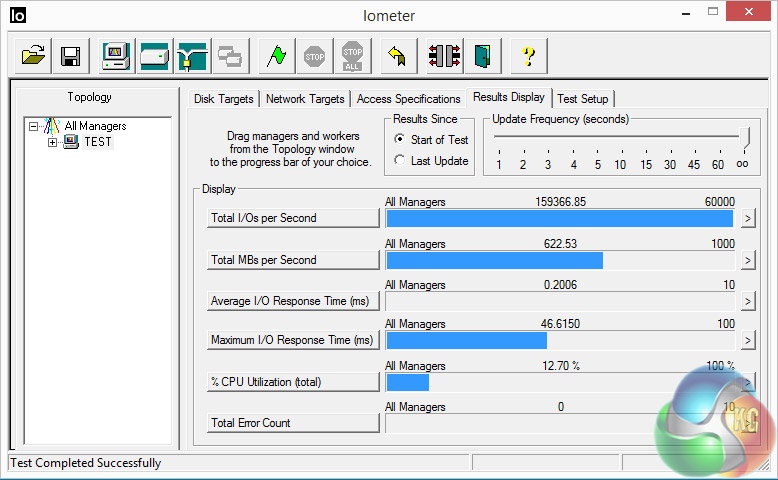The image size is (778, 480).
Task: Select Start of Test radio button
Action: tap(399, 139)
